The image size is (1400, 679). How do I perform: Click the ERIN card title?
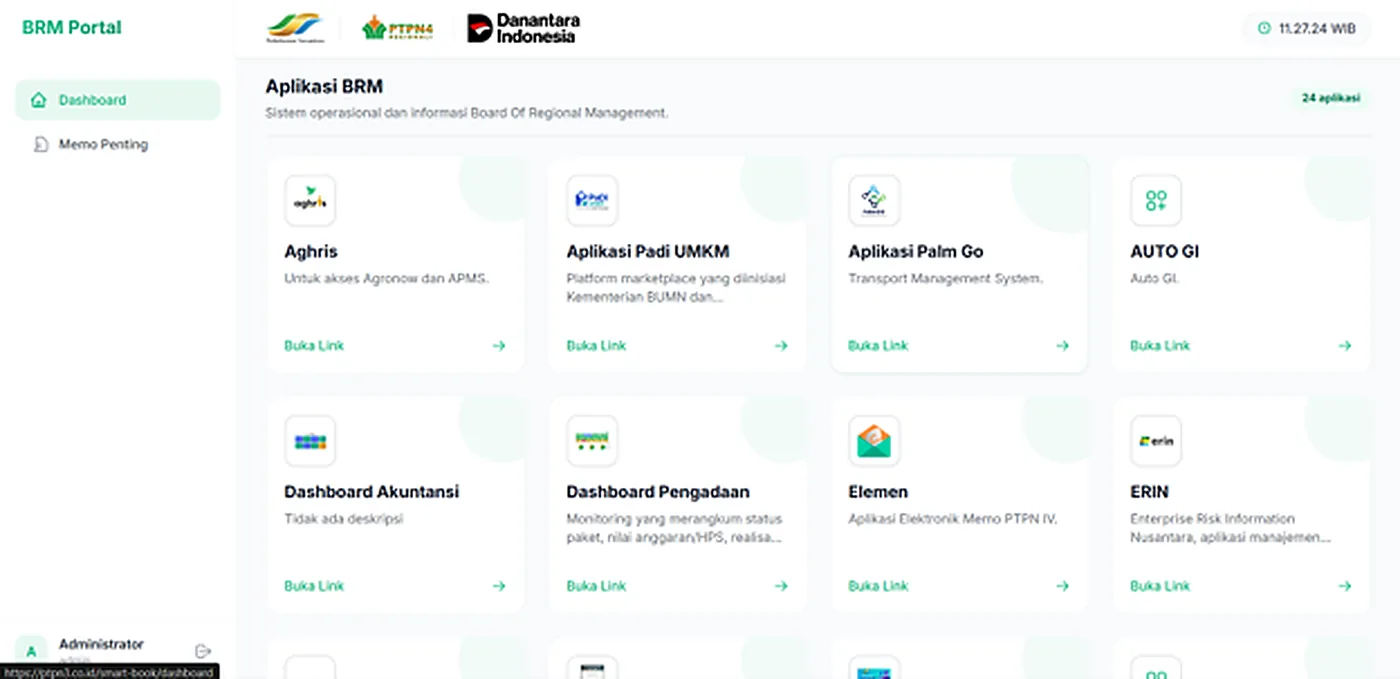pos(1149,492)
